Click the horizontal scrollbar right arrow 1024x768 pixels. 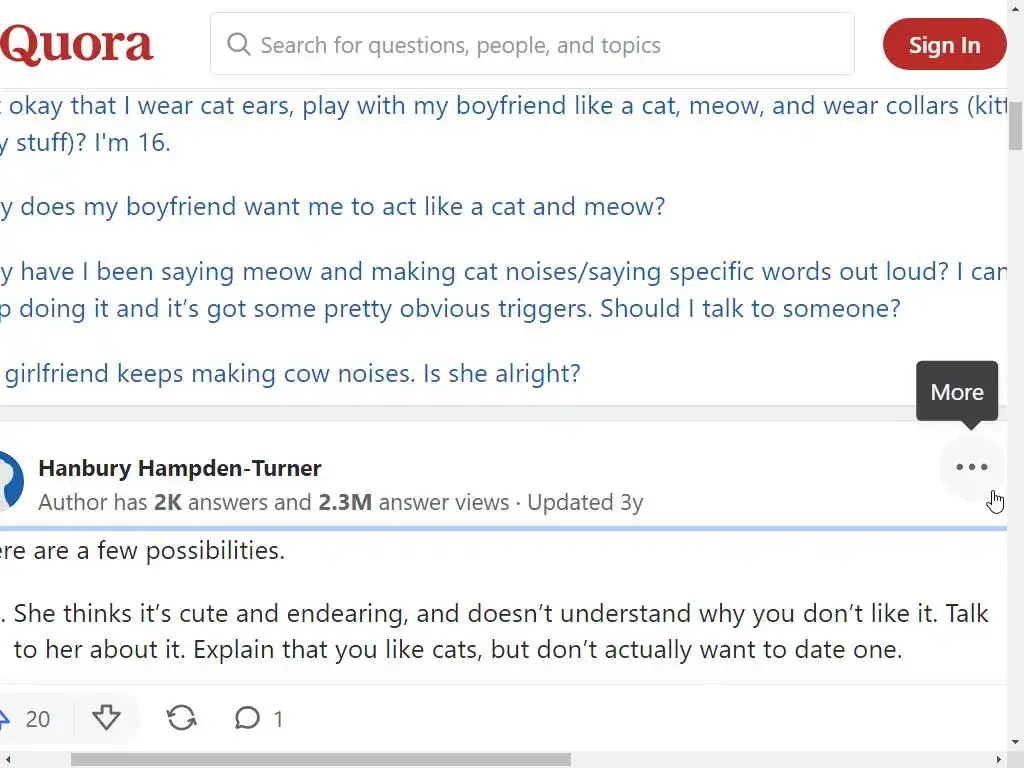point(999,759)
